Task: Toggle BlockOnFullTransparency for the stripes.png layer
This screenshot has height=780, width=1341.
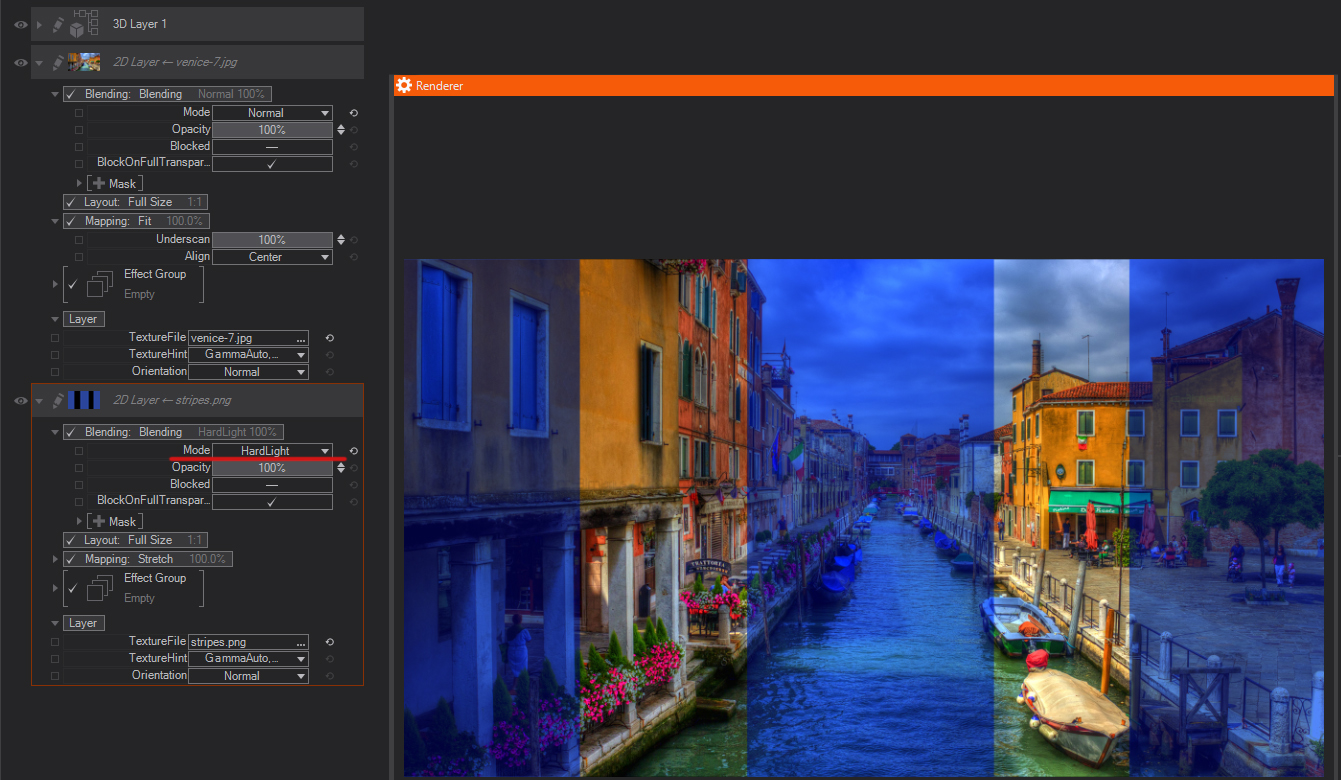Action: [x=272, y=501]
